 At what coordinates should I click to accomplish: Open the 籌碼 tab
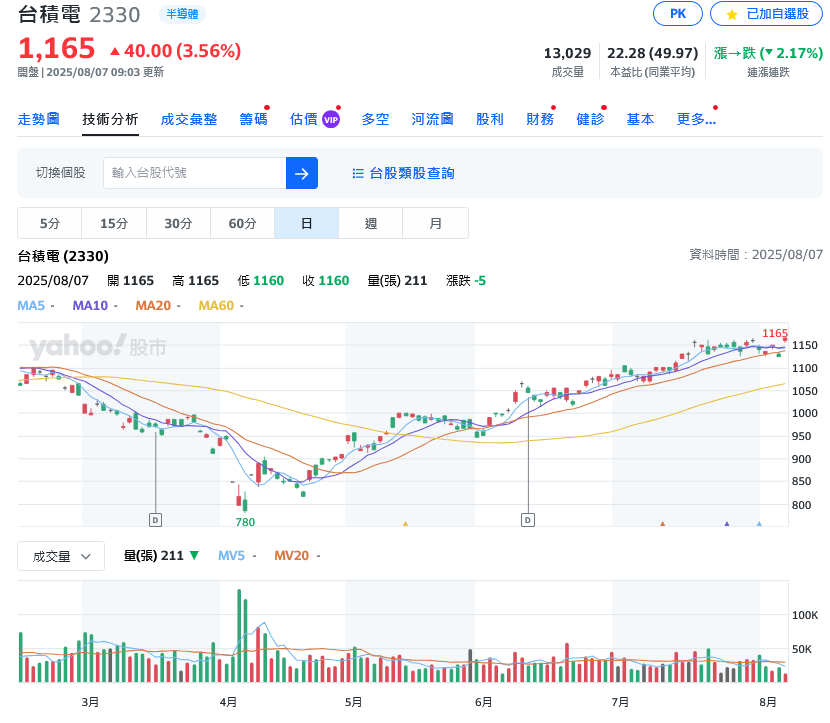tap(254, 119)
